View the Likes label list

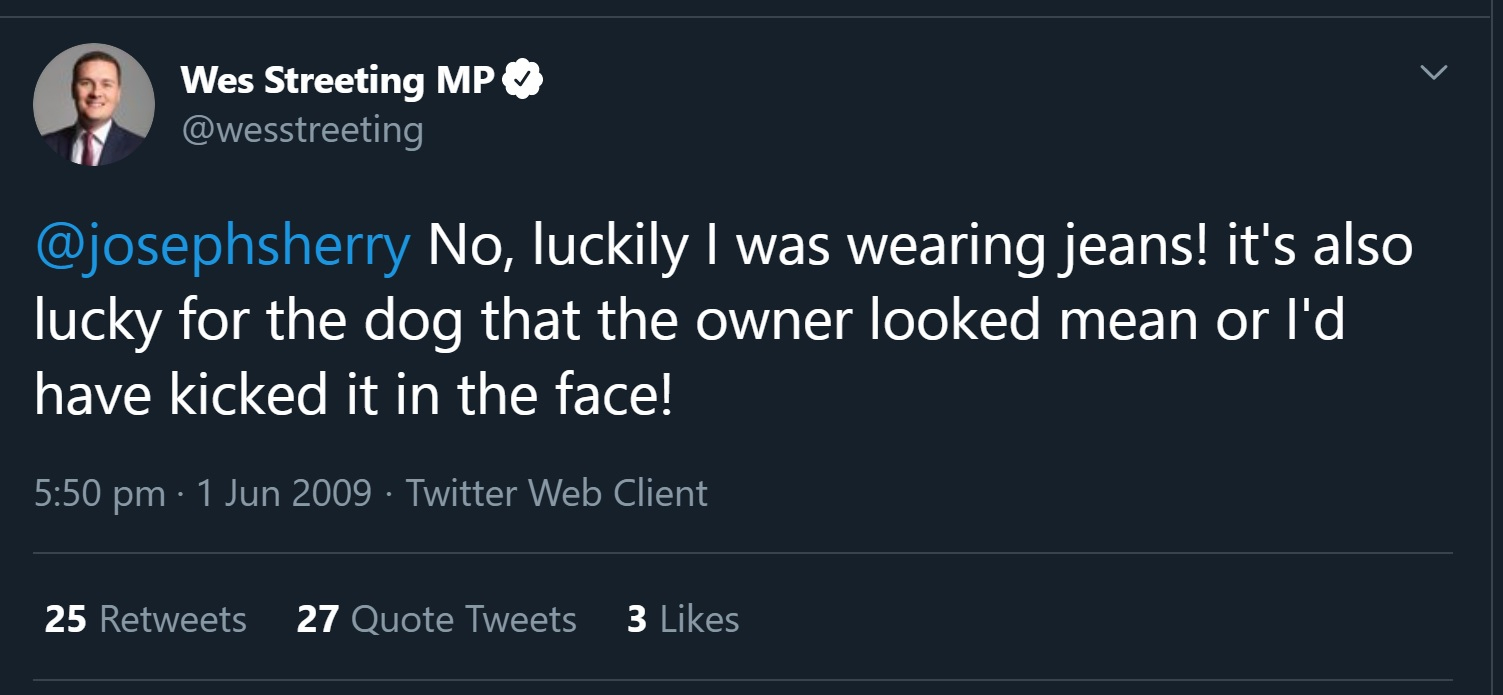[x=700, y=620]
